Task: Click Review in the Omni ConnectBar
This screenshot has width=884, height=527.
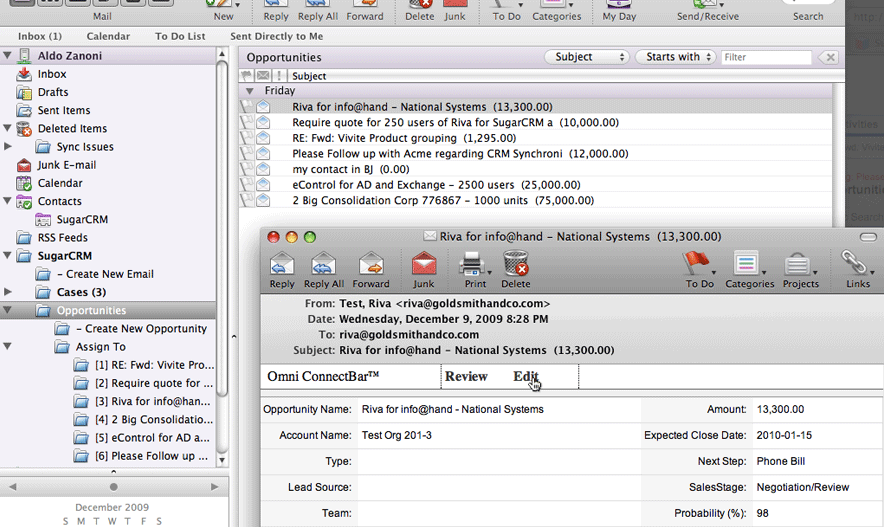Action: (x=466, y=377)
